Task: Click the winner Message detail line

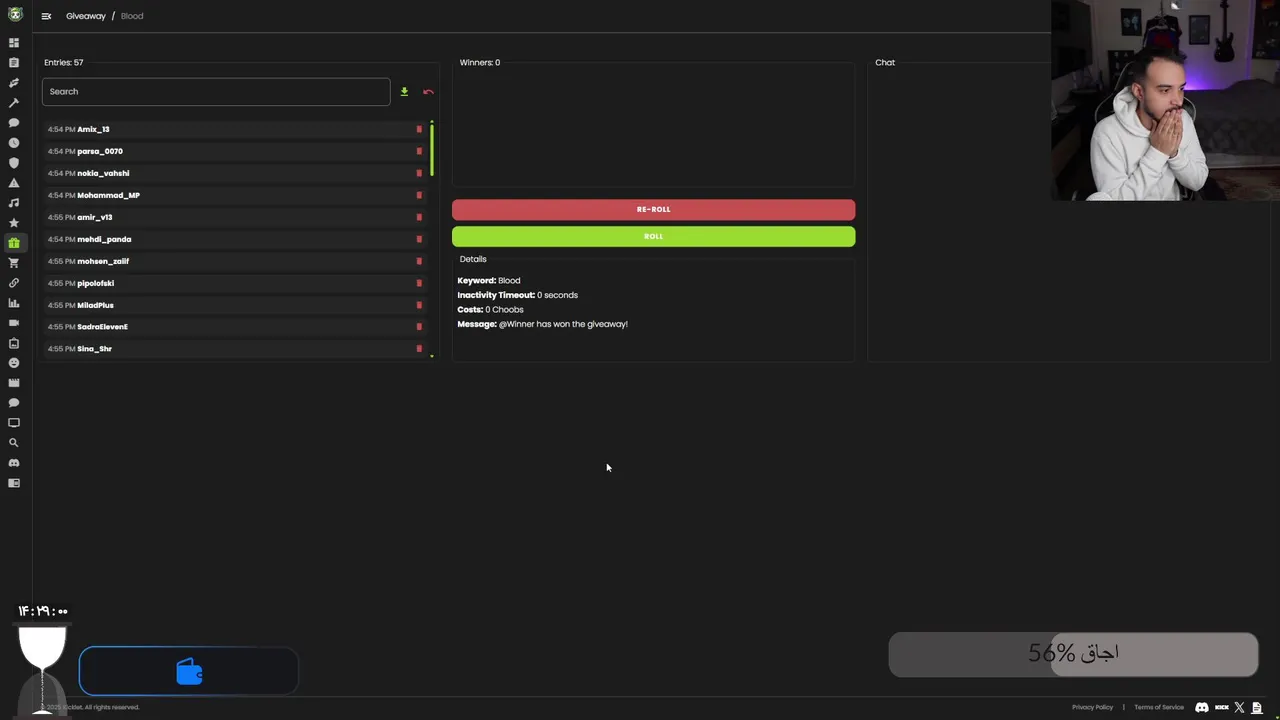Action: [x=542, y=324]
